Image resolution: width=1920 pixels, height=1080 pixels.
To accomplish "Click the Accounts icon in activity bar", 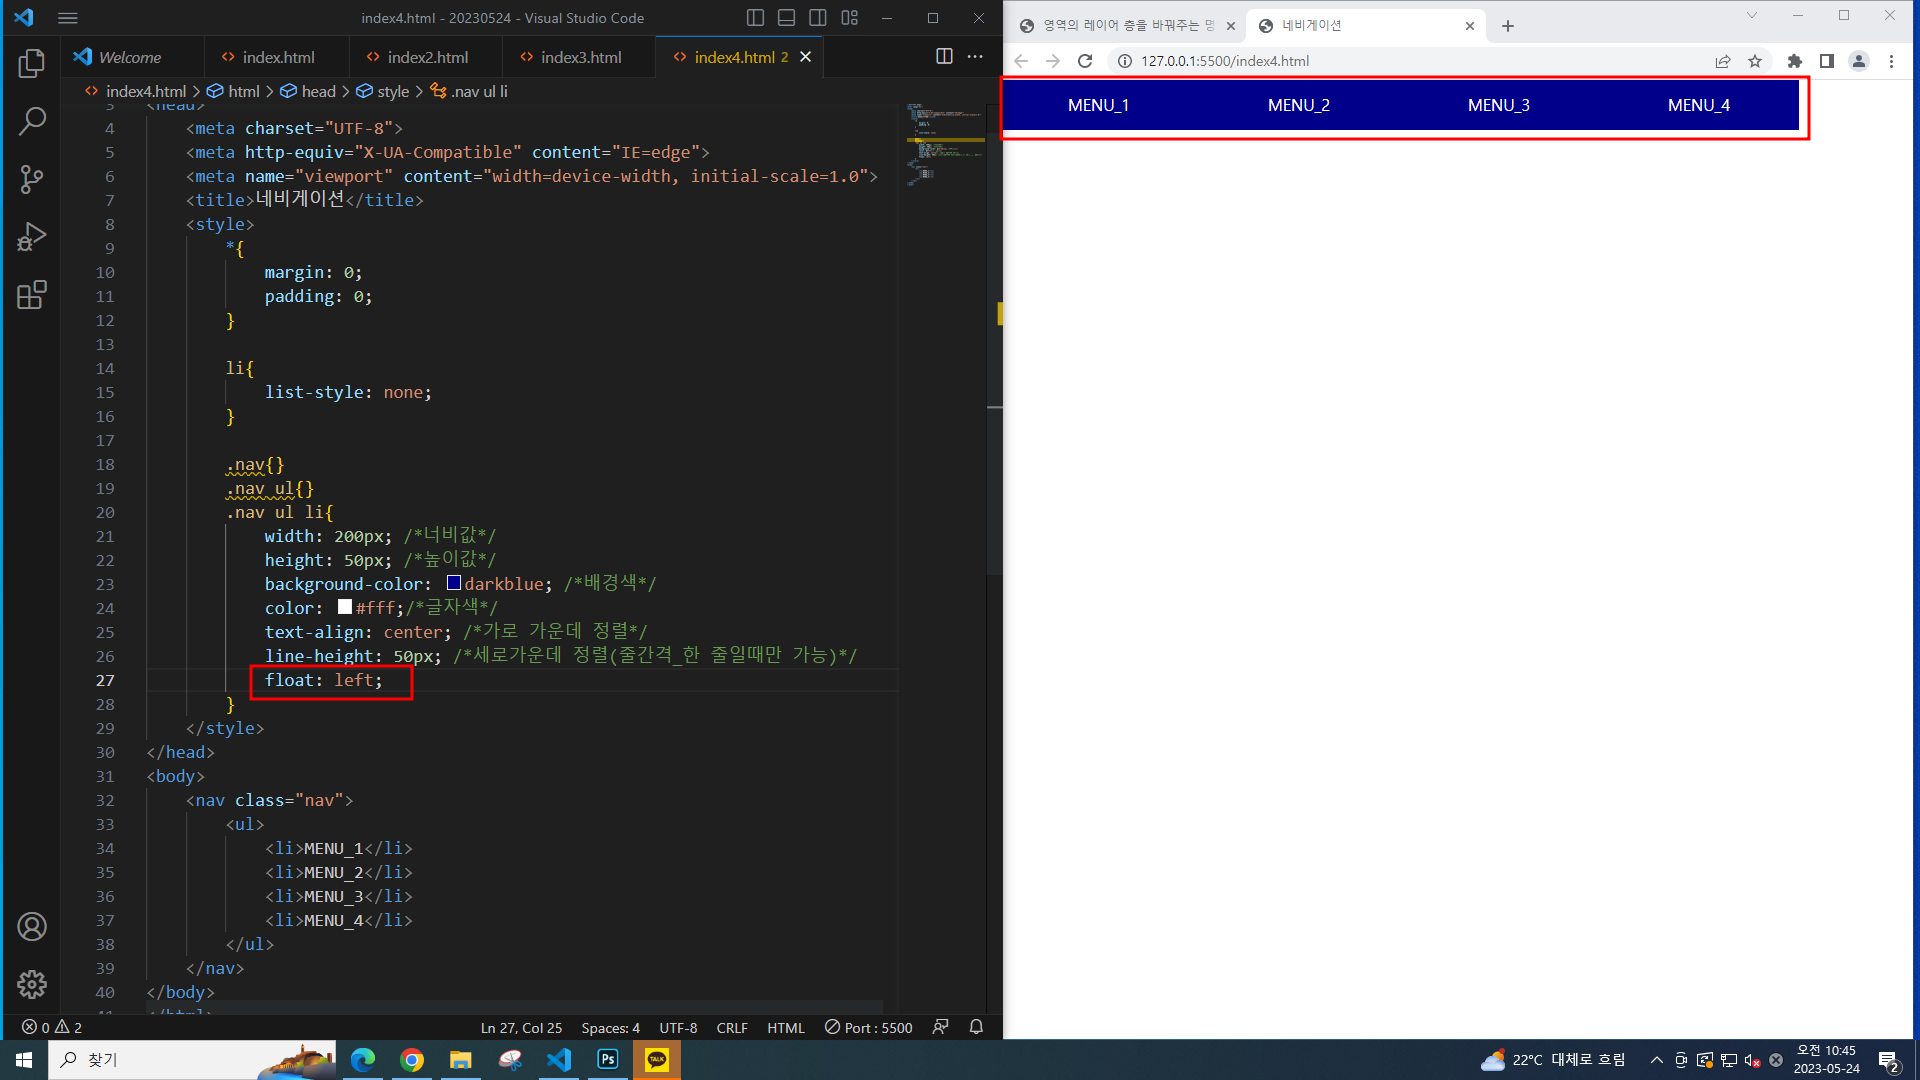I will (32, 927).
